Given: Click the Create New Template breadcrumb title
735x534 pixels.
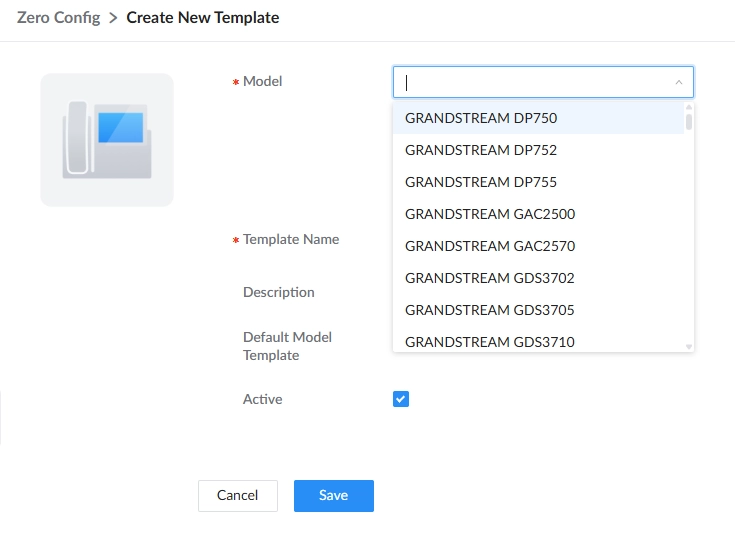Looking at the screenshot, I should pyautogui.click(x=202, y=18).
